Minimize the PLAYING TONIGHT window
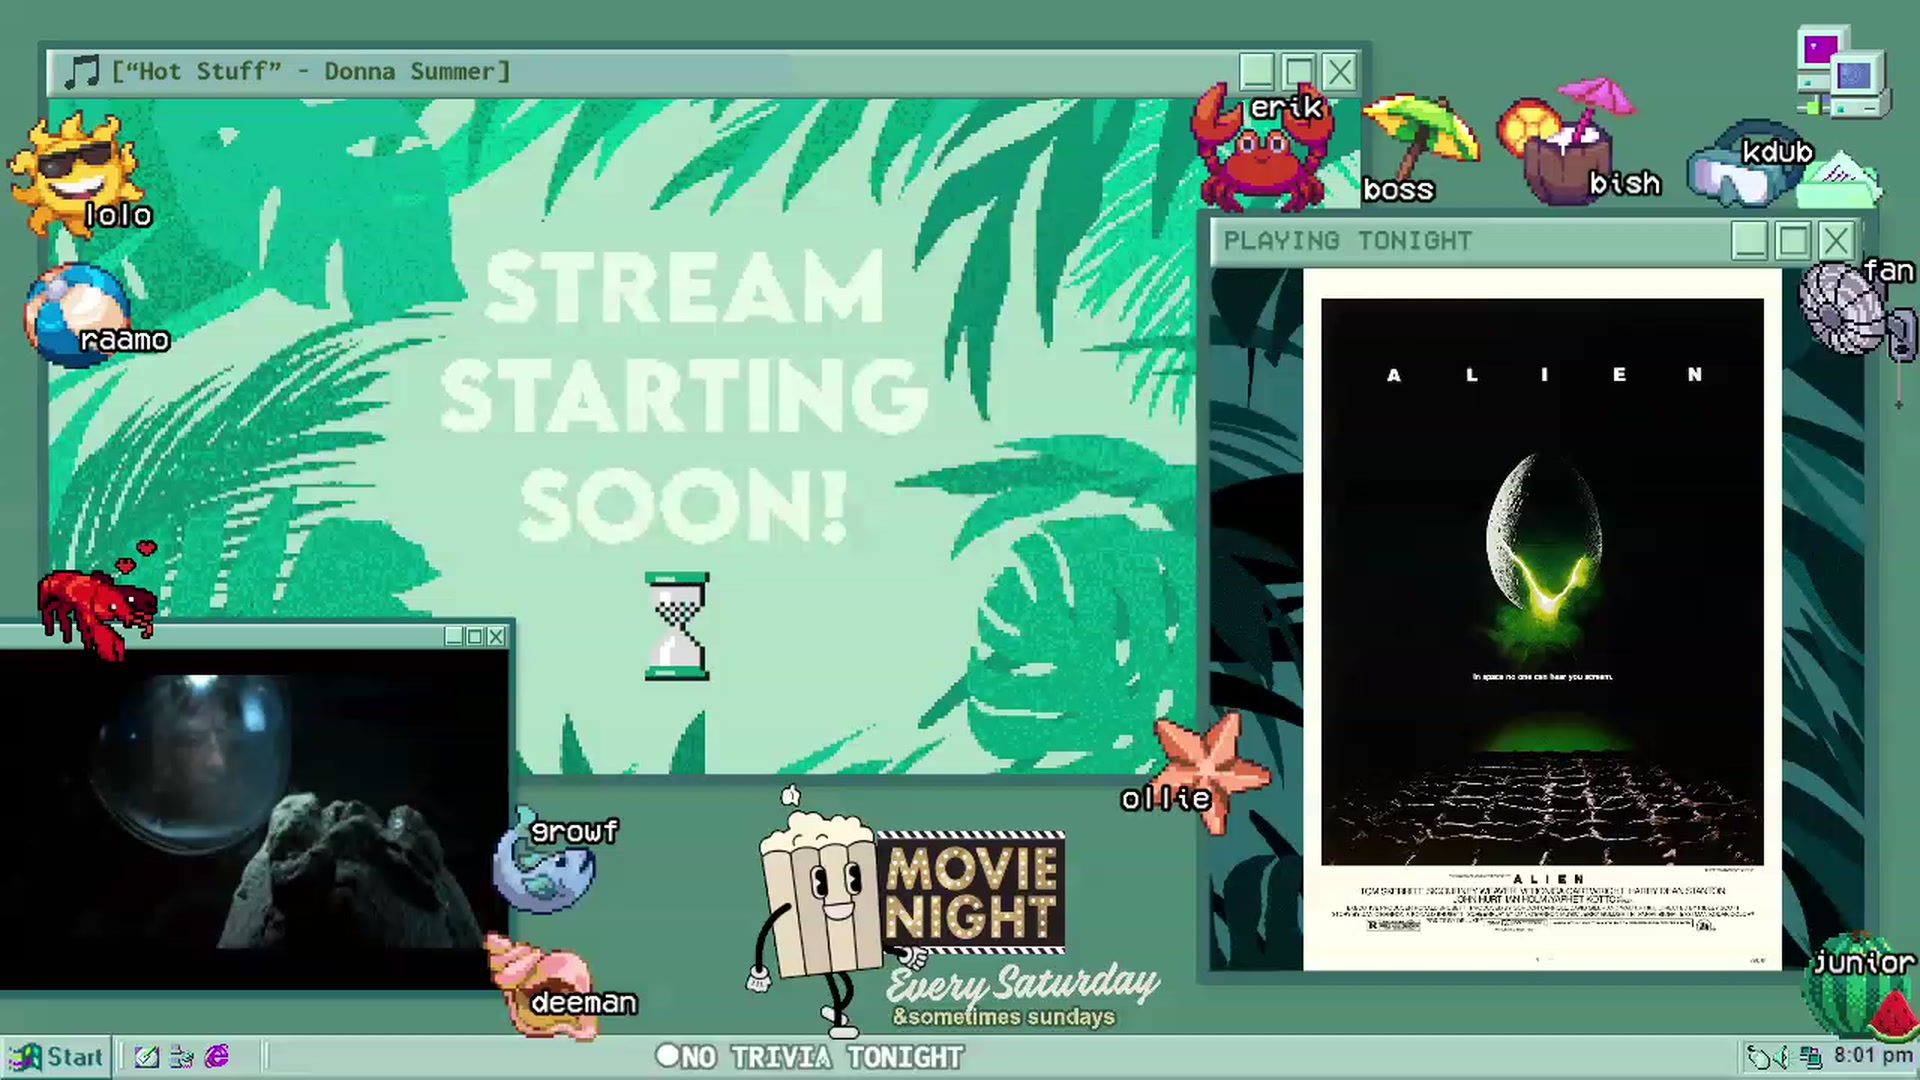This screenshot has height=1080, width=1920. (x=1749, y=241)
